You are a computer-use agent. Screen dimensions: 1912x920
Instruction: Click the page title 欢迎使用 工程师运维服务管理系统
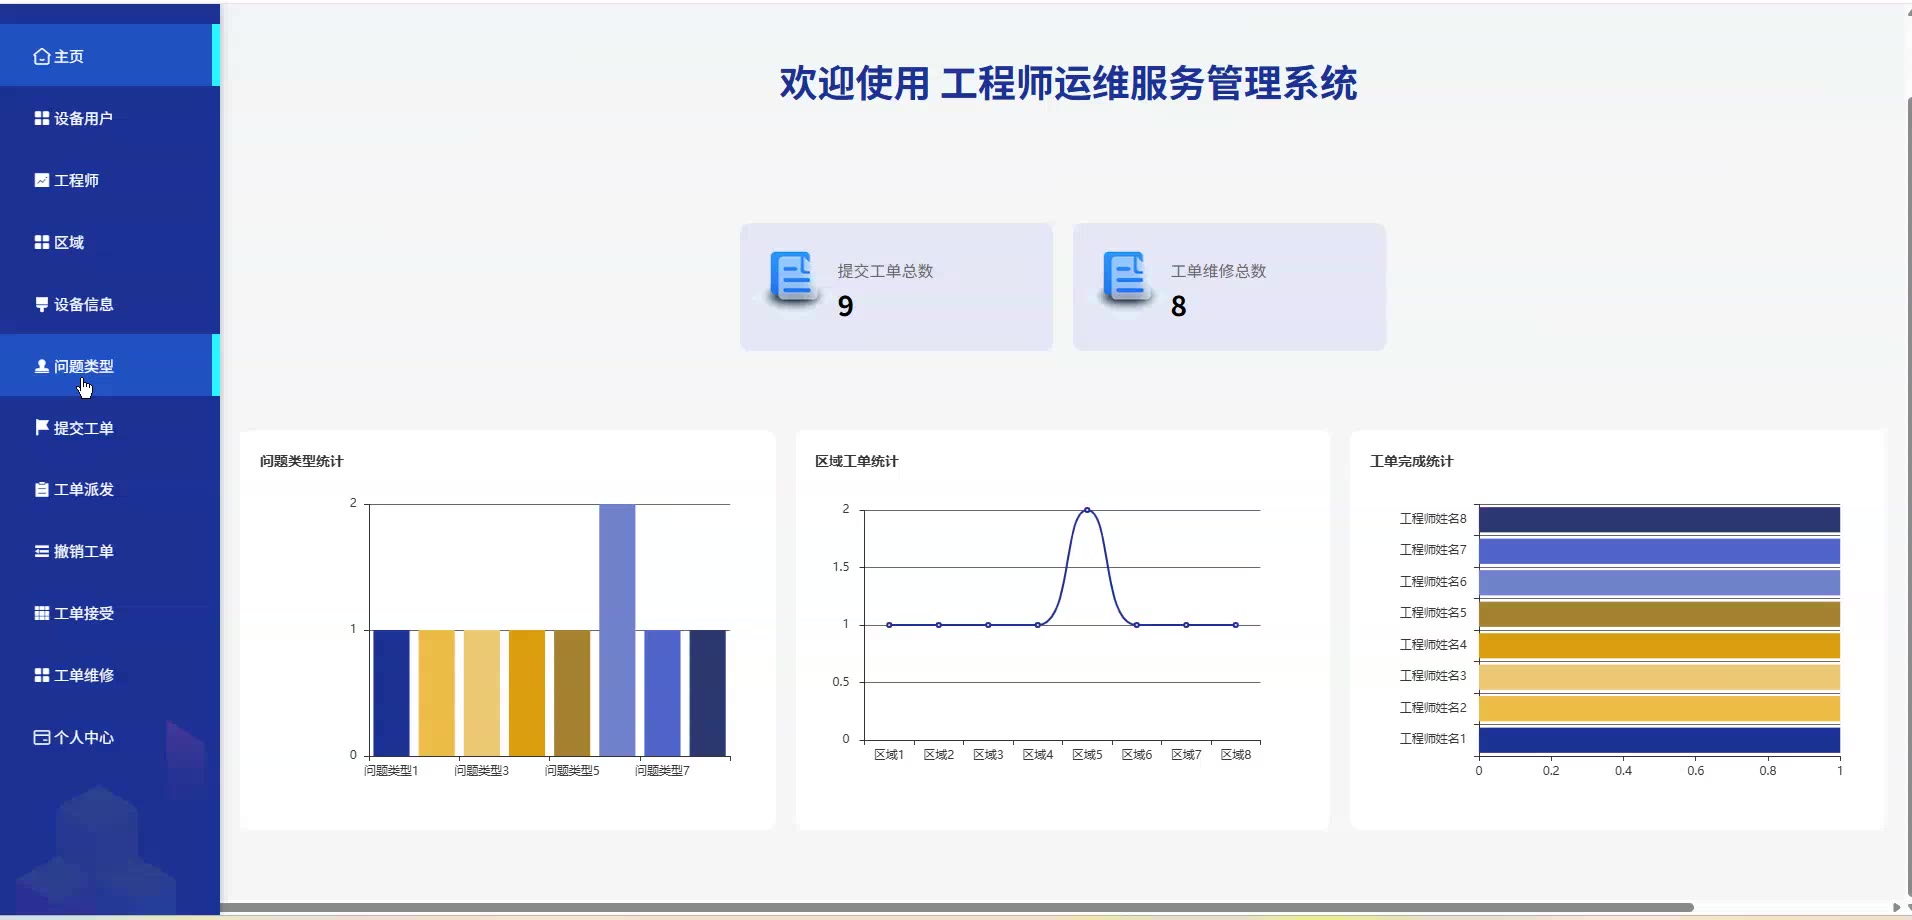[x=1068, y=84]
